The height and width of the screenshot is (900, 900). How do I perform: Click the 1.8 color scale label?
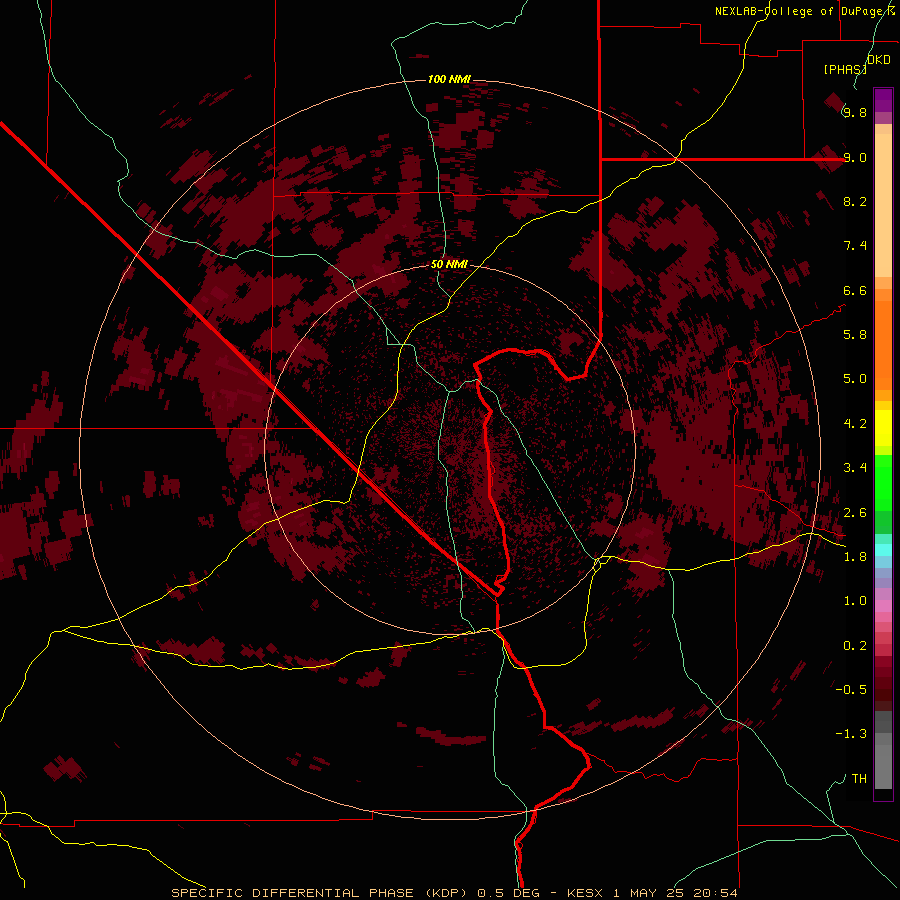click(x=855, y=557)
